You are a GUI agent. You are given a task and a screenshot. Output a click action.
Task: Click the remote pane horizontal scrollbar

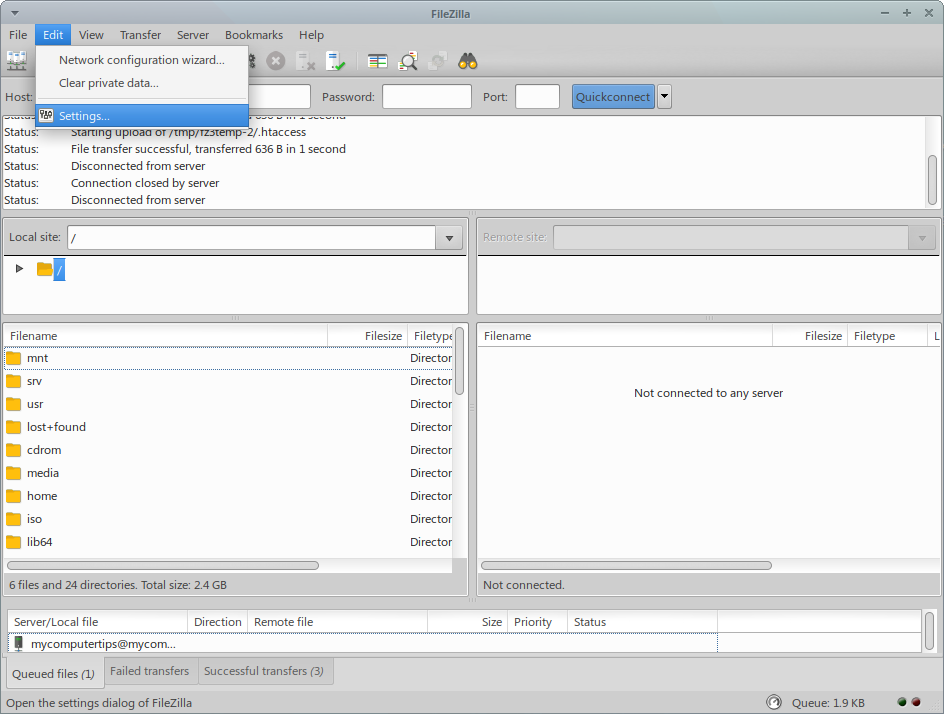[x=626, y=565]
